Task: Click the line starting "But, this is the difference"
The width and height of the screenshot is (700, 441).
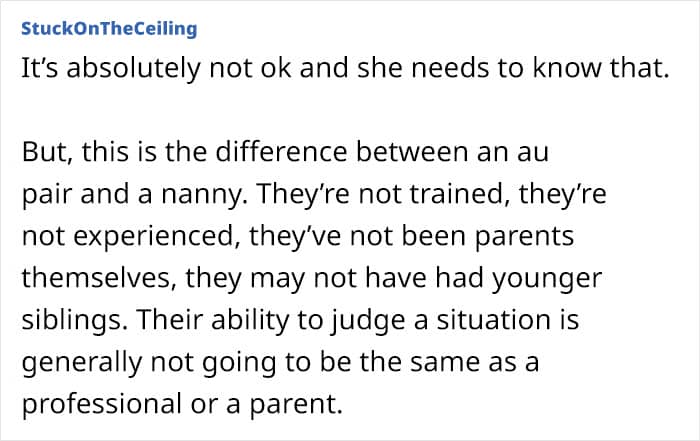Action: click(285, 152)
